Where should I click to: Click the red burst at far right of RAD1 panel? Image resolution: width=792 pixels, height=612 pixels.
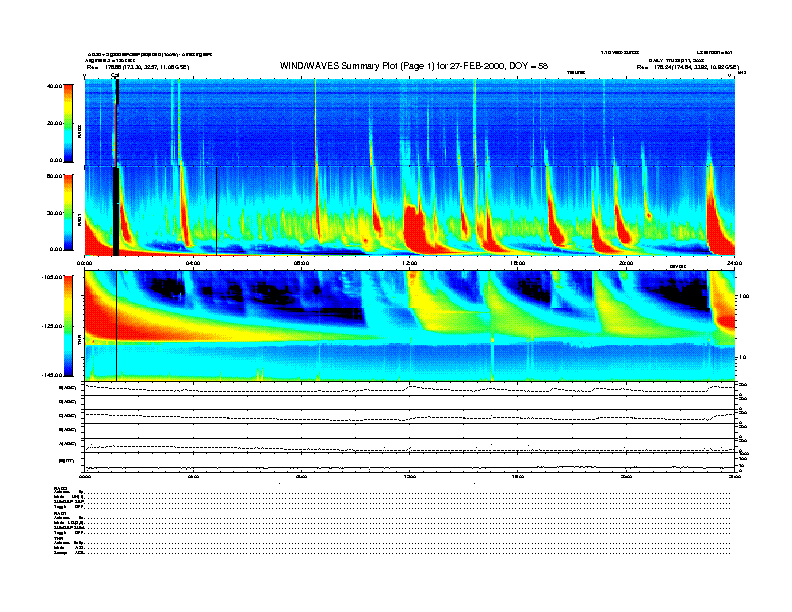click(718, 222)
